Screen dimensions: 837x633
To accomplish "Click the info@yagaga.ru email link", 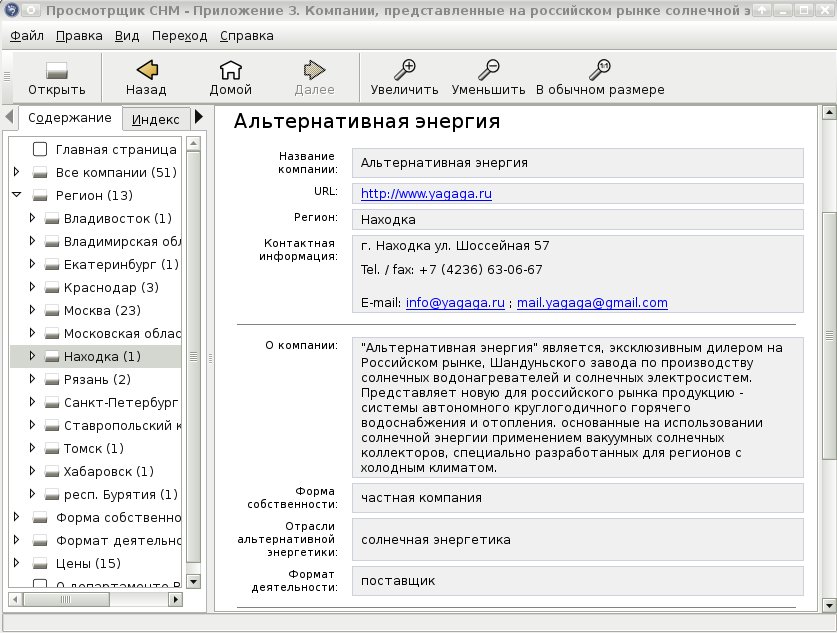I will point(455,303).
